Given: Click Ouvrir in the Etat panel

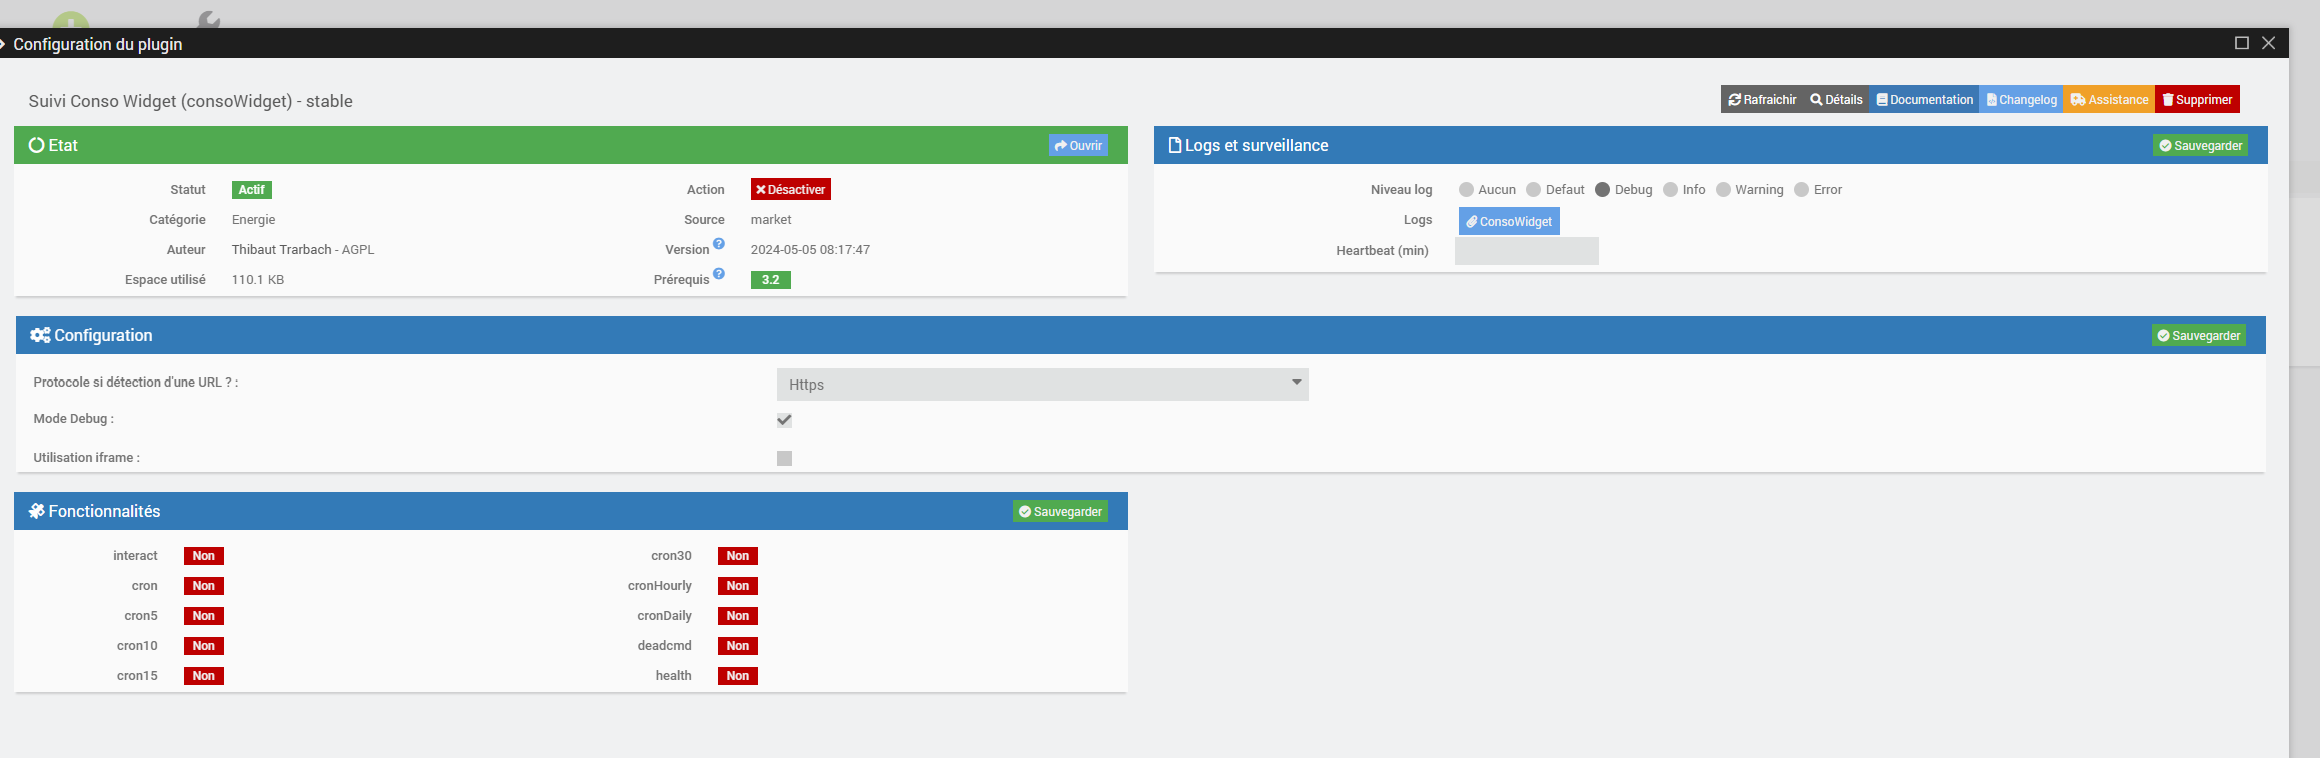Looking at the screenshot, I should (1078, 146).
